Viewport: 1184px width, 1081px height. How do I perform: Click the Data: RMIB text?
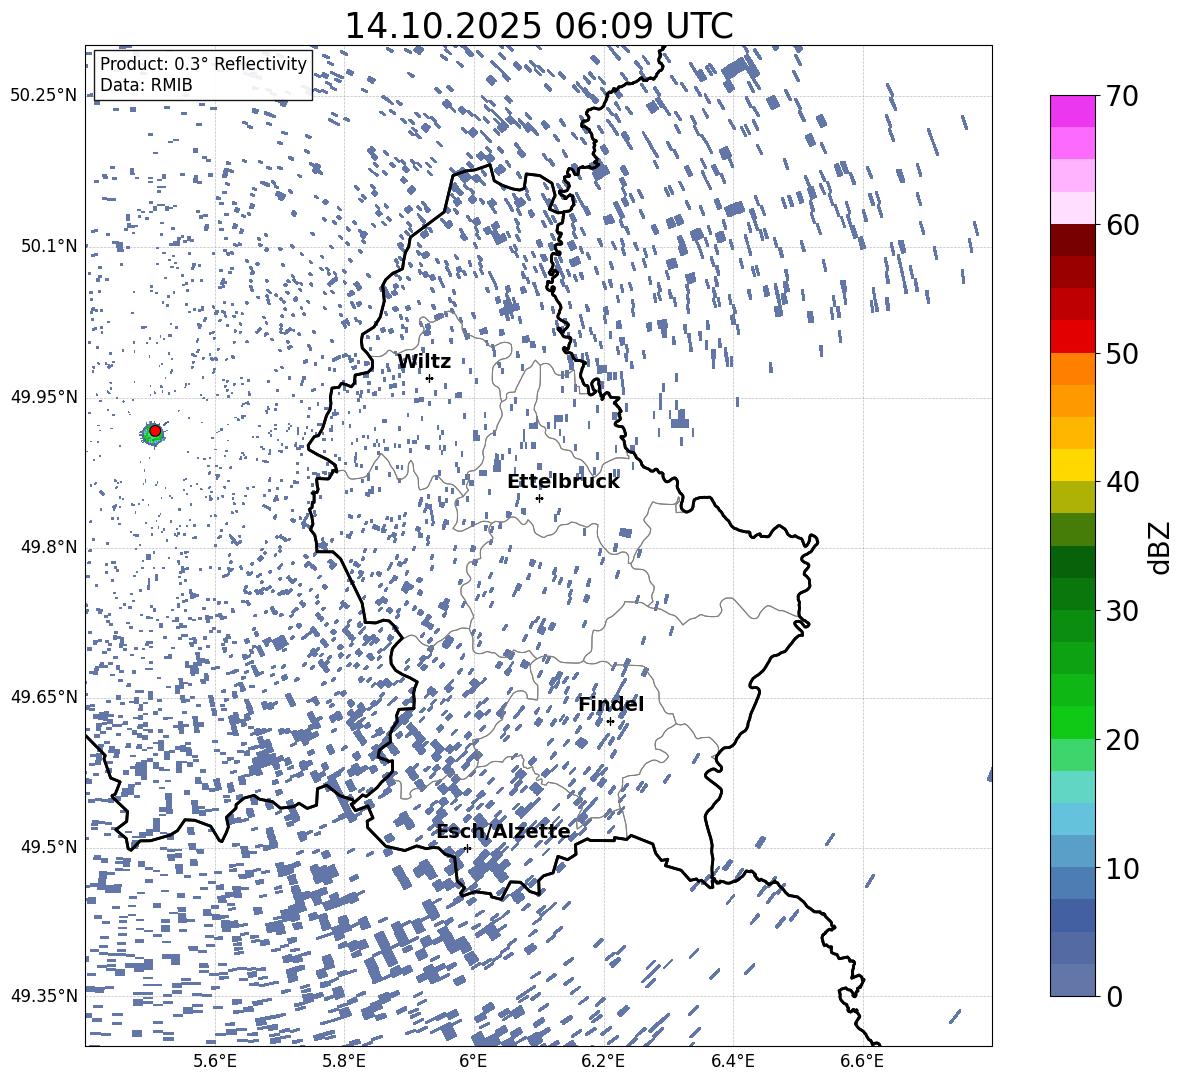pos(146,85)
